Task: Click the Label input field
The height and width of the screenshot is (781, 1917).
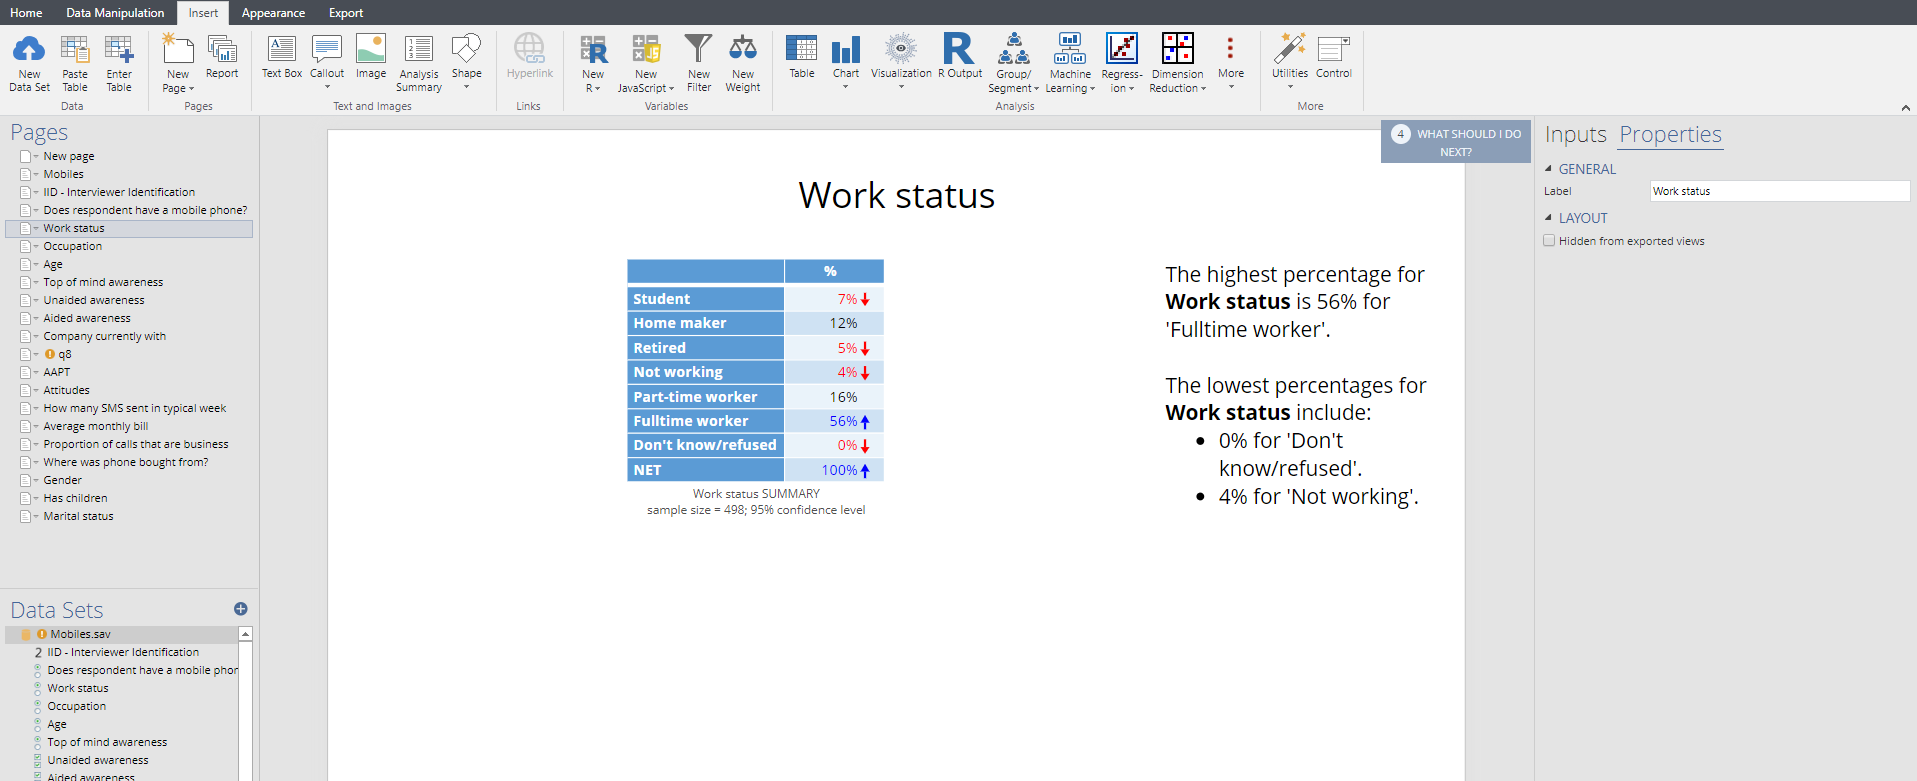Action: pos(1779,191)
